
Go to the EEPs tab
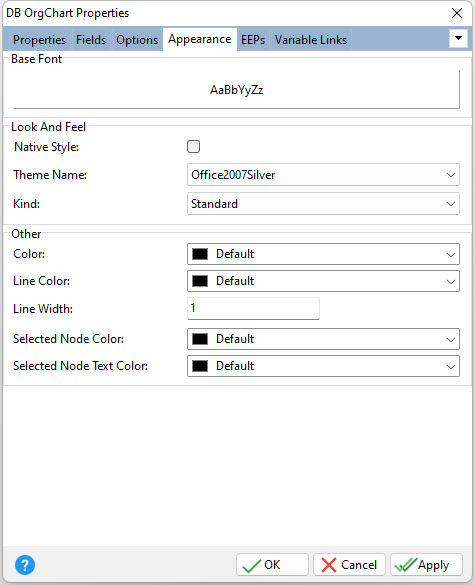[x=253, y=40]
